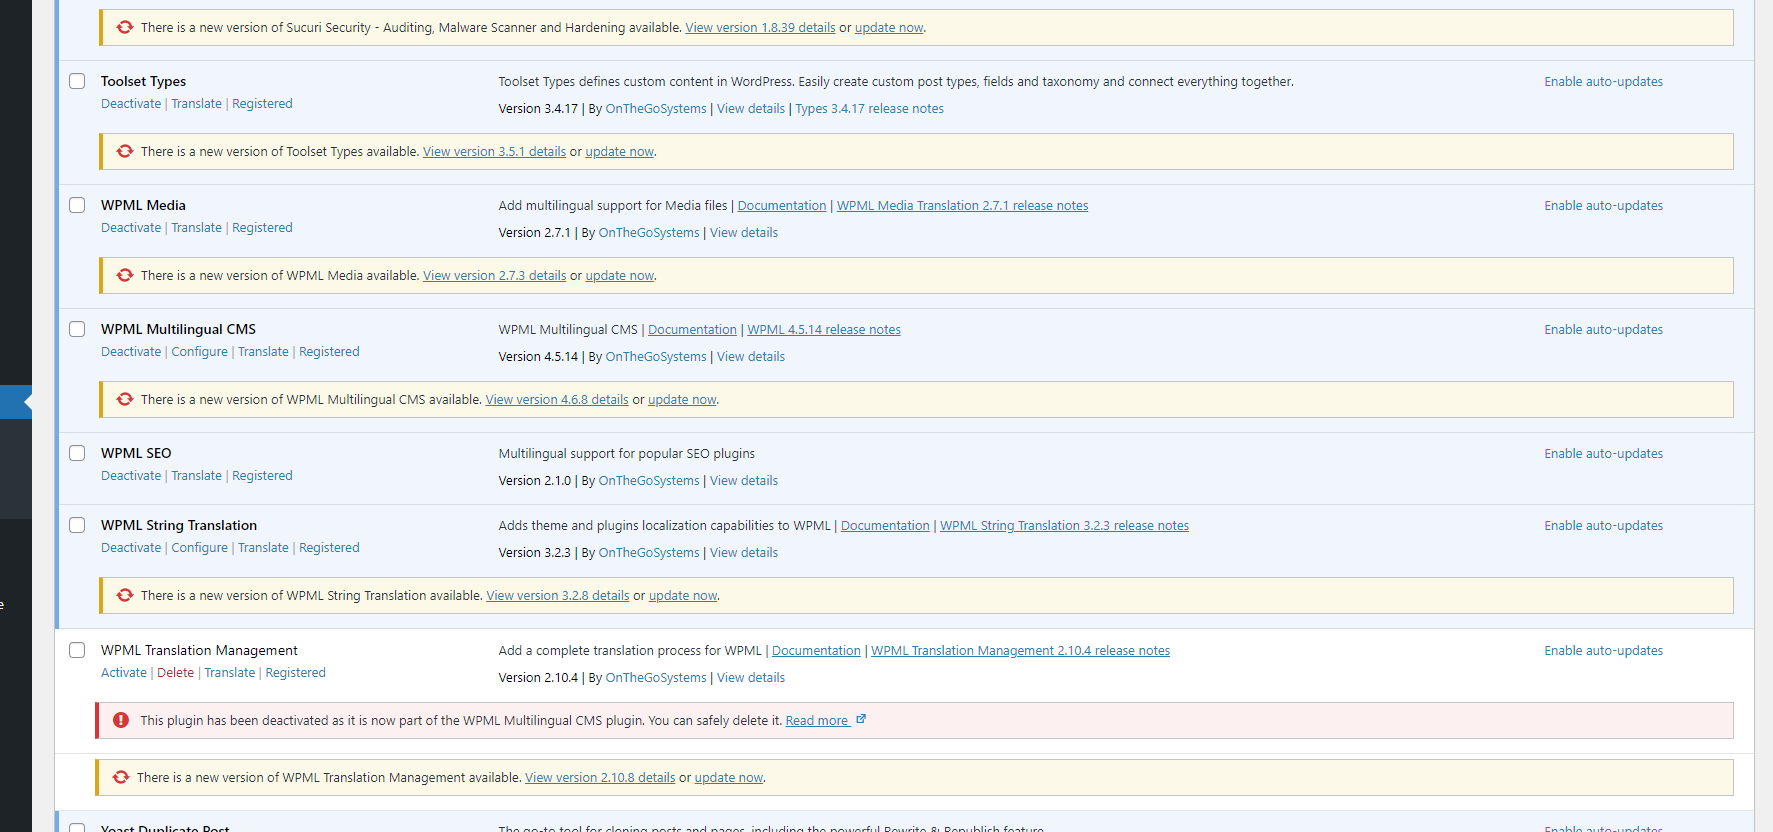View version 3.2.8 details of String Translation
The image size is (1773, 832).
pos(558,596)
